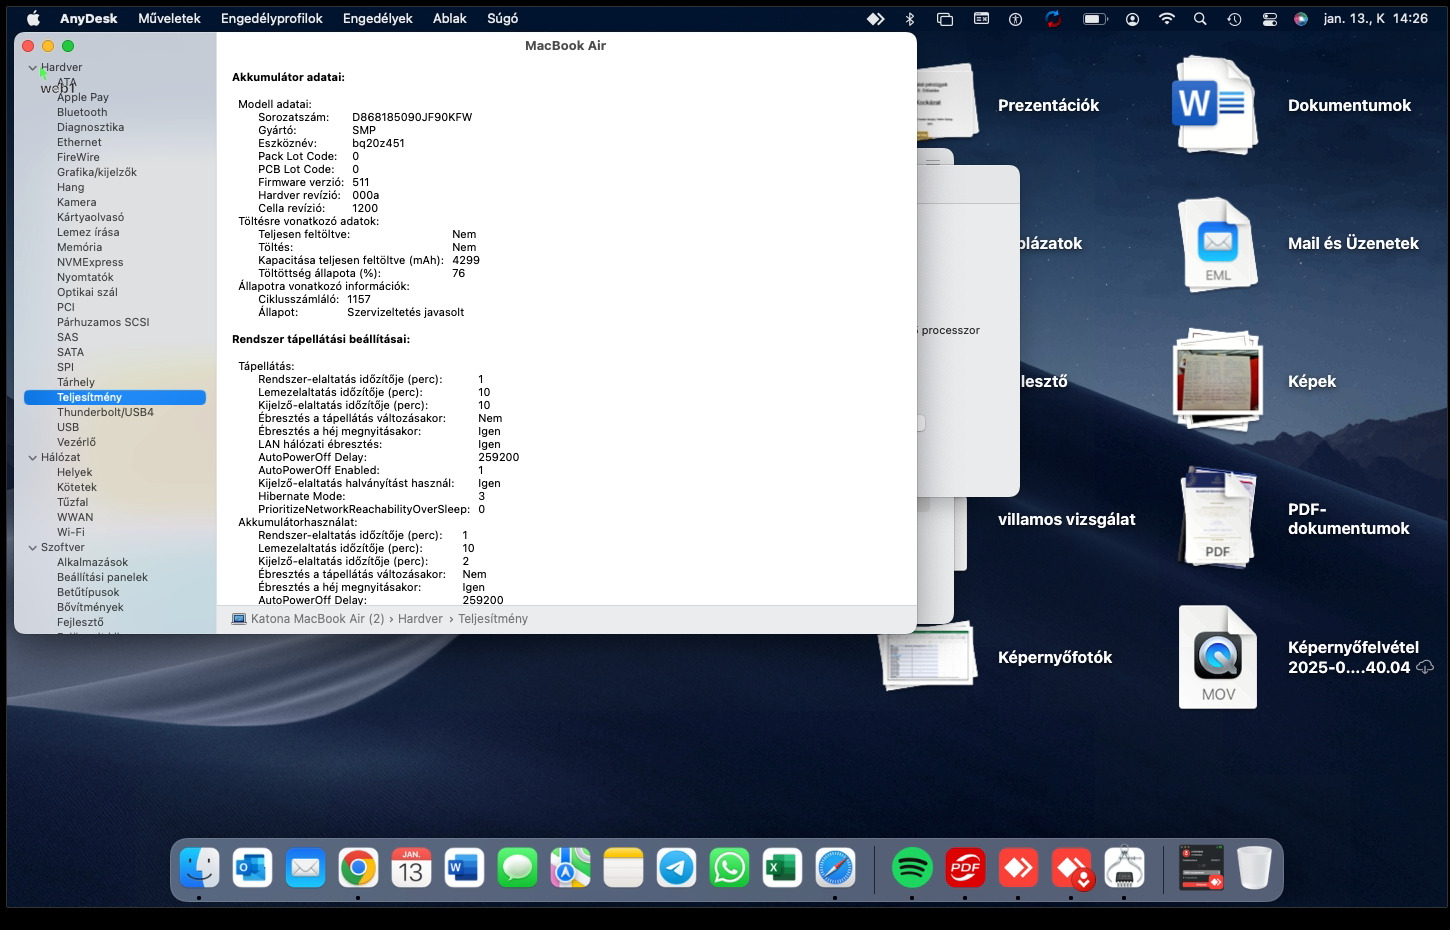Open the Műveletek menu
Screen dimensions: 1450x930
[x=169, y=19]
